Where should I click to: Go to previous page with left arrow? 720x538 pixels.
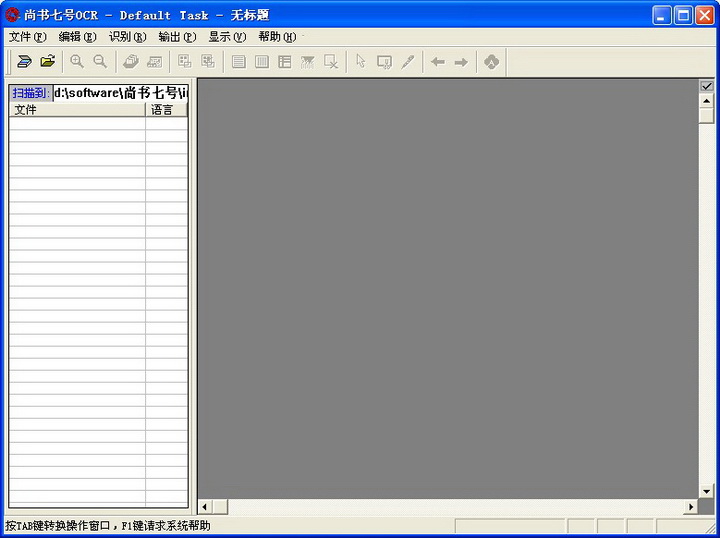tap(437, 62)
